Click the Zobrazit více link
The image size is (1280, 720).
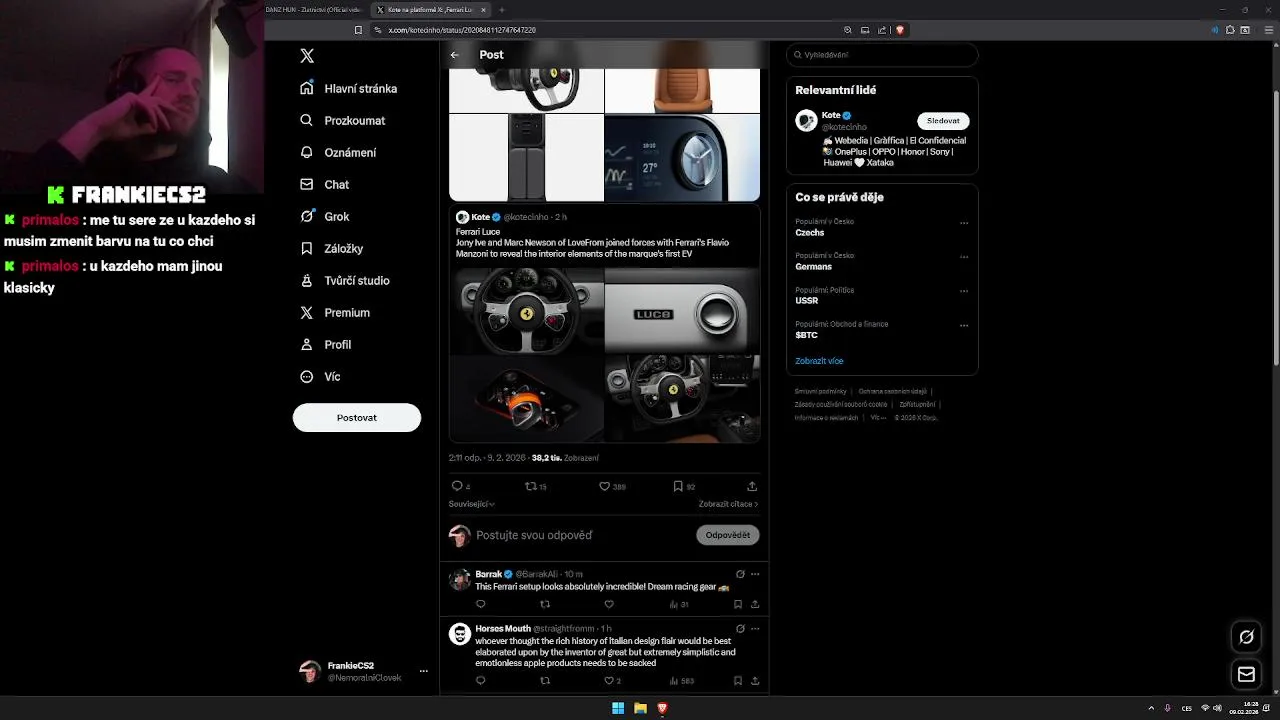point(819,361)
